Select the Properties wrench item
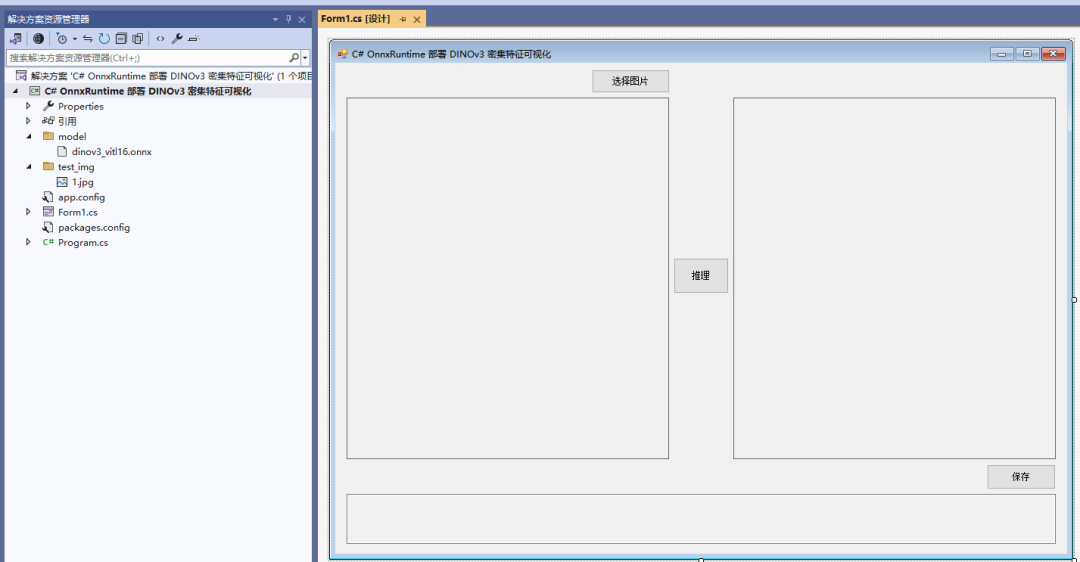Viewport: 1080px width, 562px height. (81, 106)
